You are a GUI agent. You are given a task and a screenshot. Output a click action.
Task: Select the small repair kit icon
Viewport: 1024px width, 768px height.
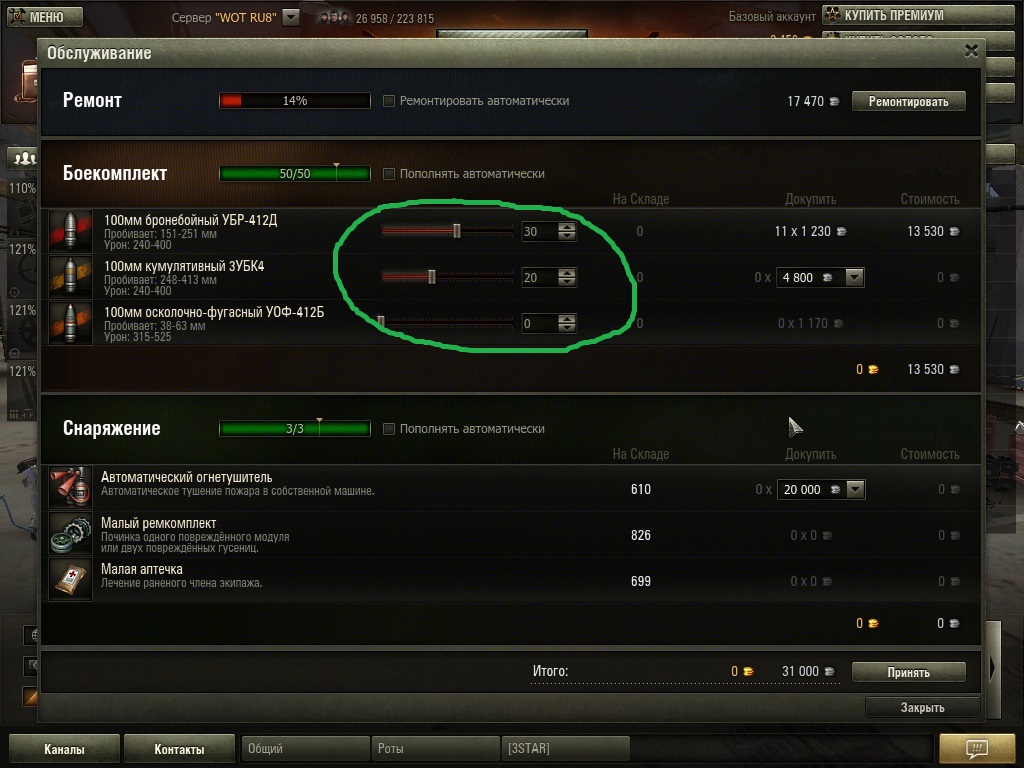[x=71, y=534]
